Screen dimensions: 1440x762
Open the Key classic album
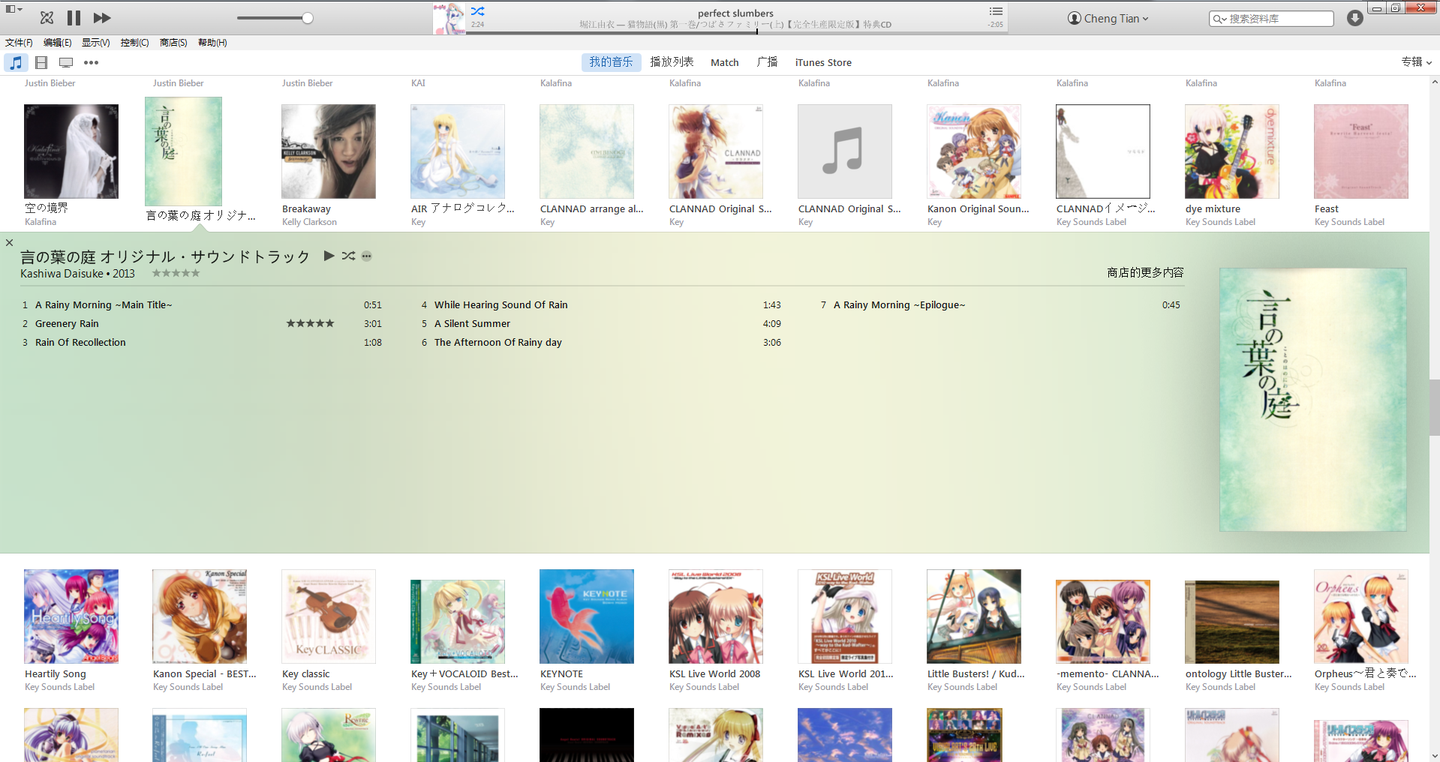click(329, 616)
